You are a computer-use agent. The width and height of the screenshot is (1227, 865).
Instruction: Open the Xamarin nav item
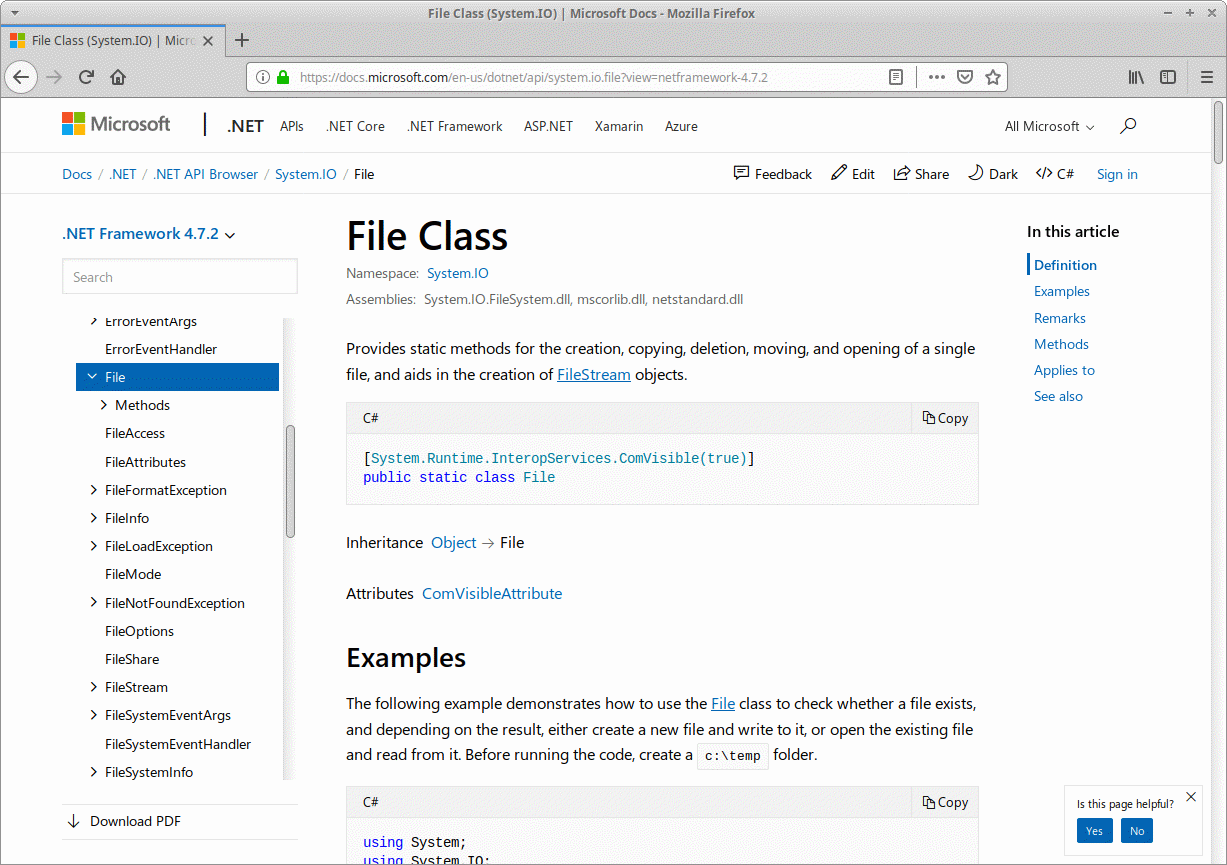[619, 126]
